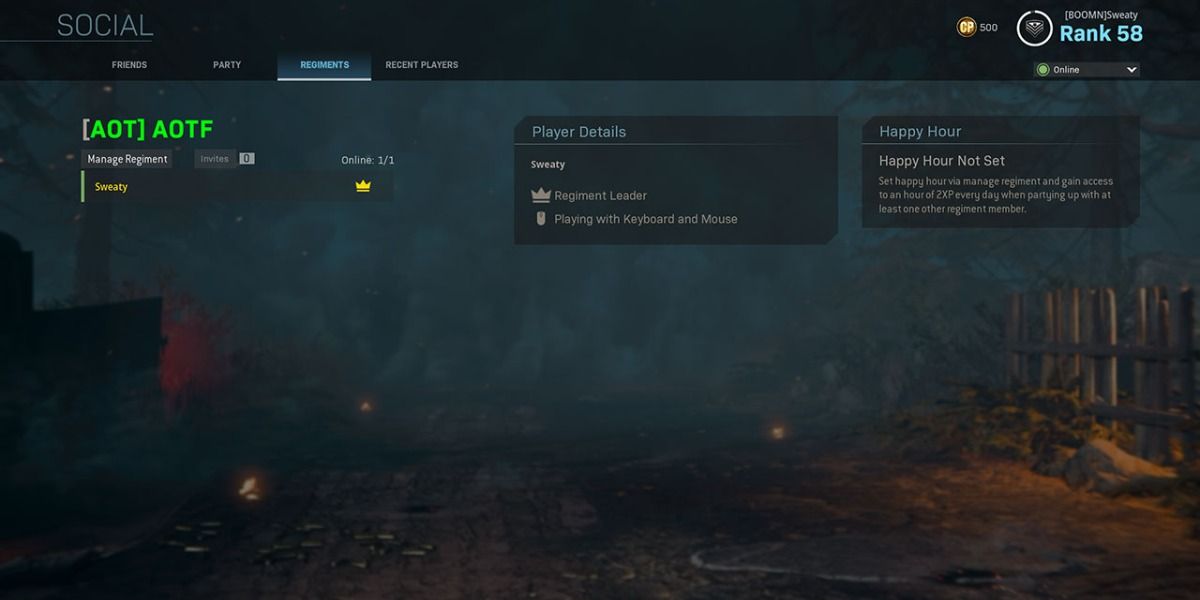The width and height of the screenshot is (1200, 600).
Task: Expand the Online status dropdown arrow
Action: tap(1131, 70)
